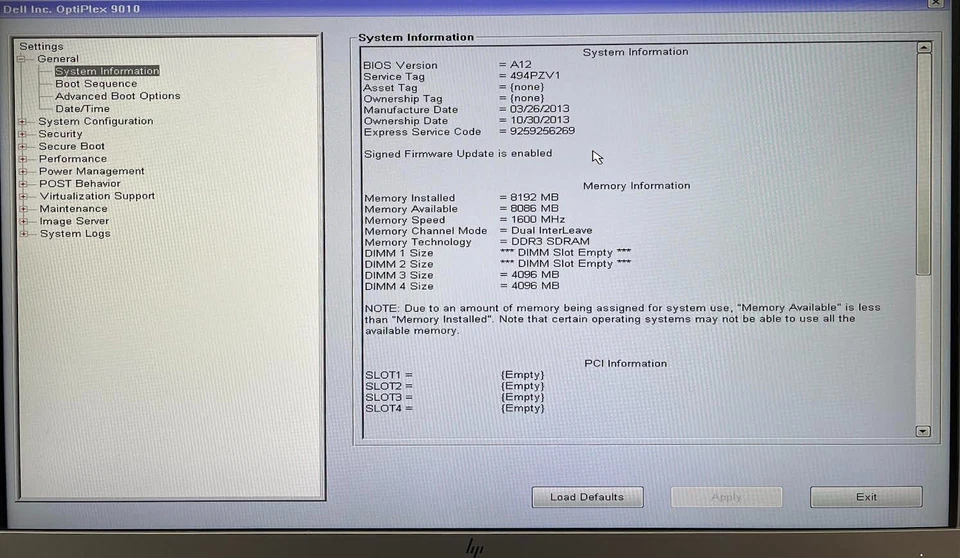Click Memory Channel Mode Dual Interleave

tap(552, 230)
